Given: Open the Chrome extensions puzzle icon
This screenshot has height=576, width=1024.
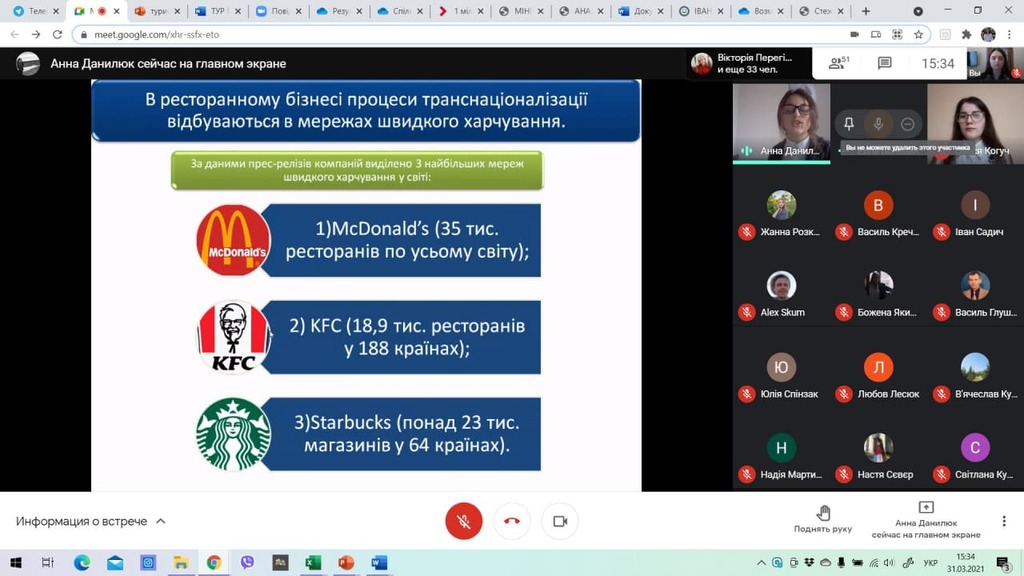Looking at the screenshot, I should point(966,34).
